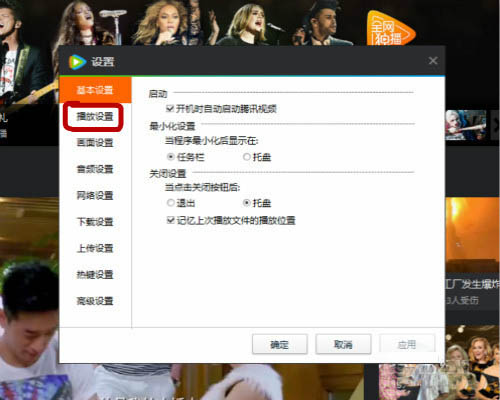500x400 pixels.
Task: Switch to the 画面设置 tab
Action: click(95, 143)
